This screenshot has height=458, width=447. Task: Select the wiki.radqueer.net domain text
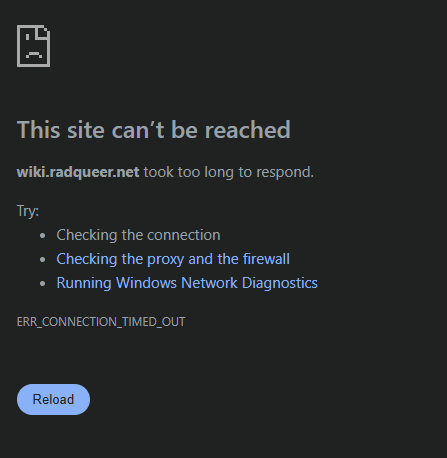(x=78, y=172)
